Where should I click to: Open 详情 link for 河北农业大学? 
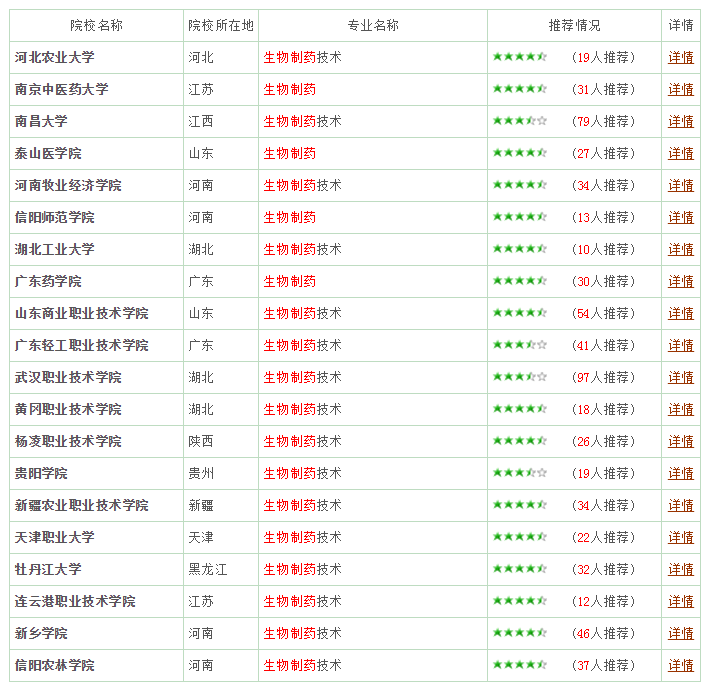click(x=681, y=58)
